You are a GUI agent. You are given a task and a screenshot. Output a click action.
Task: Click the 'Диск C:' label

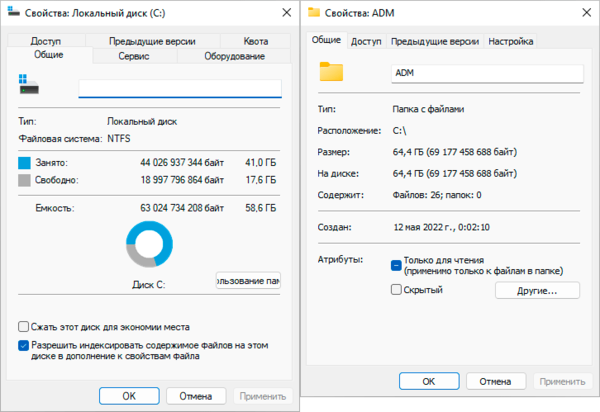pos(148,285)
